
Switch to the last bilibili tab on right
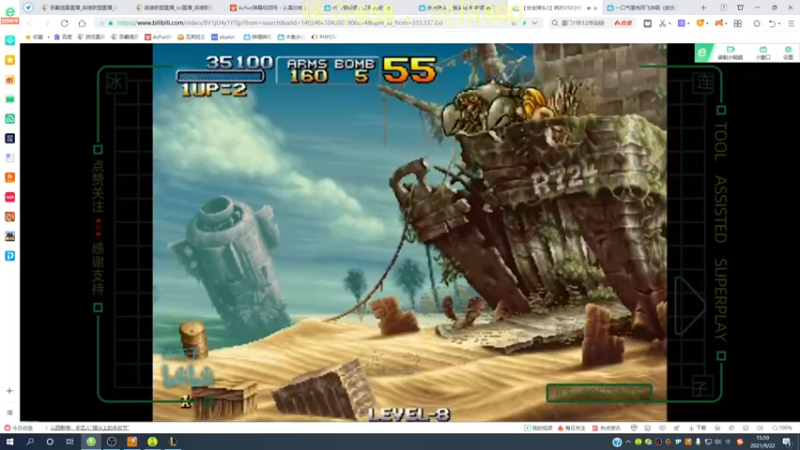coord(645,8)
